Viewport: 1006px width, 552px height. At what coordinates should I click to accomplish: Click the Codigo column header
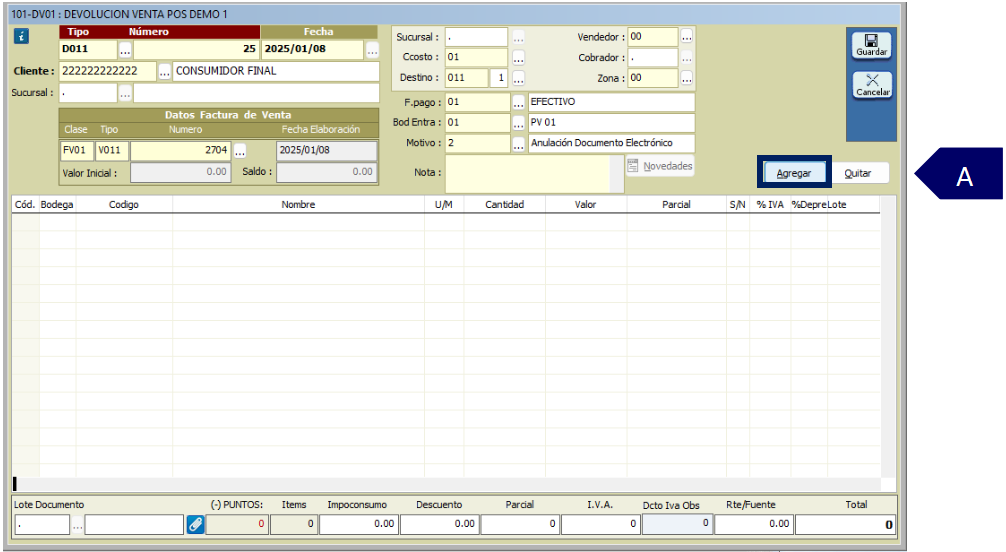[x=124, y=205]
